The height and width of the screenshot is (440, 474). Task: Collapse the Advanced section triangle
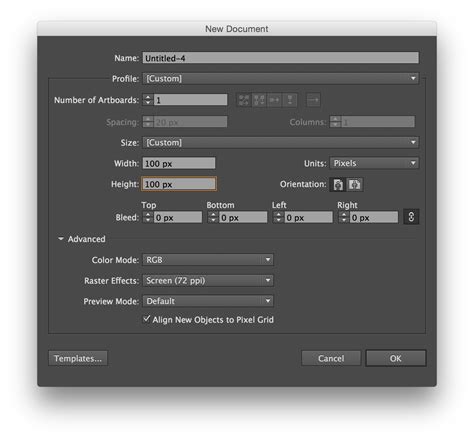click(61, 239)
